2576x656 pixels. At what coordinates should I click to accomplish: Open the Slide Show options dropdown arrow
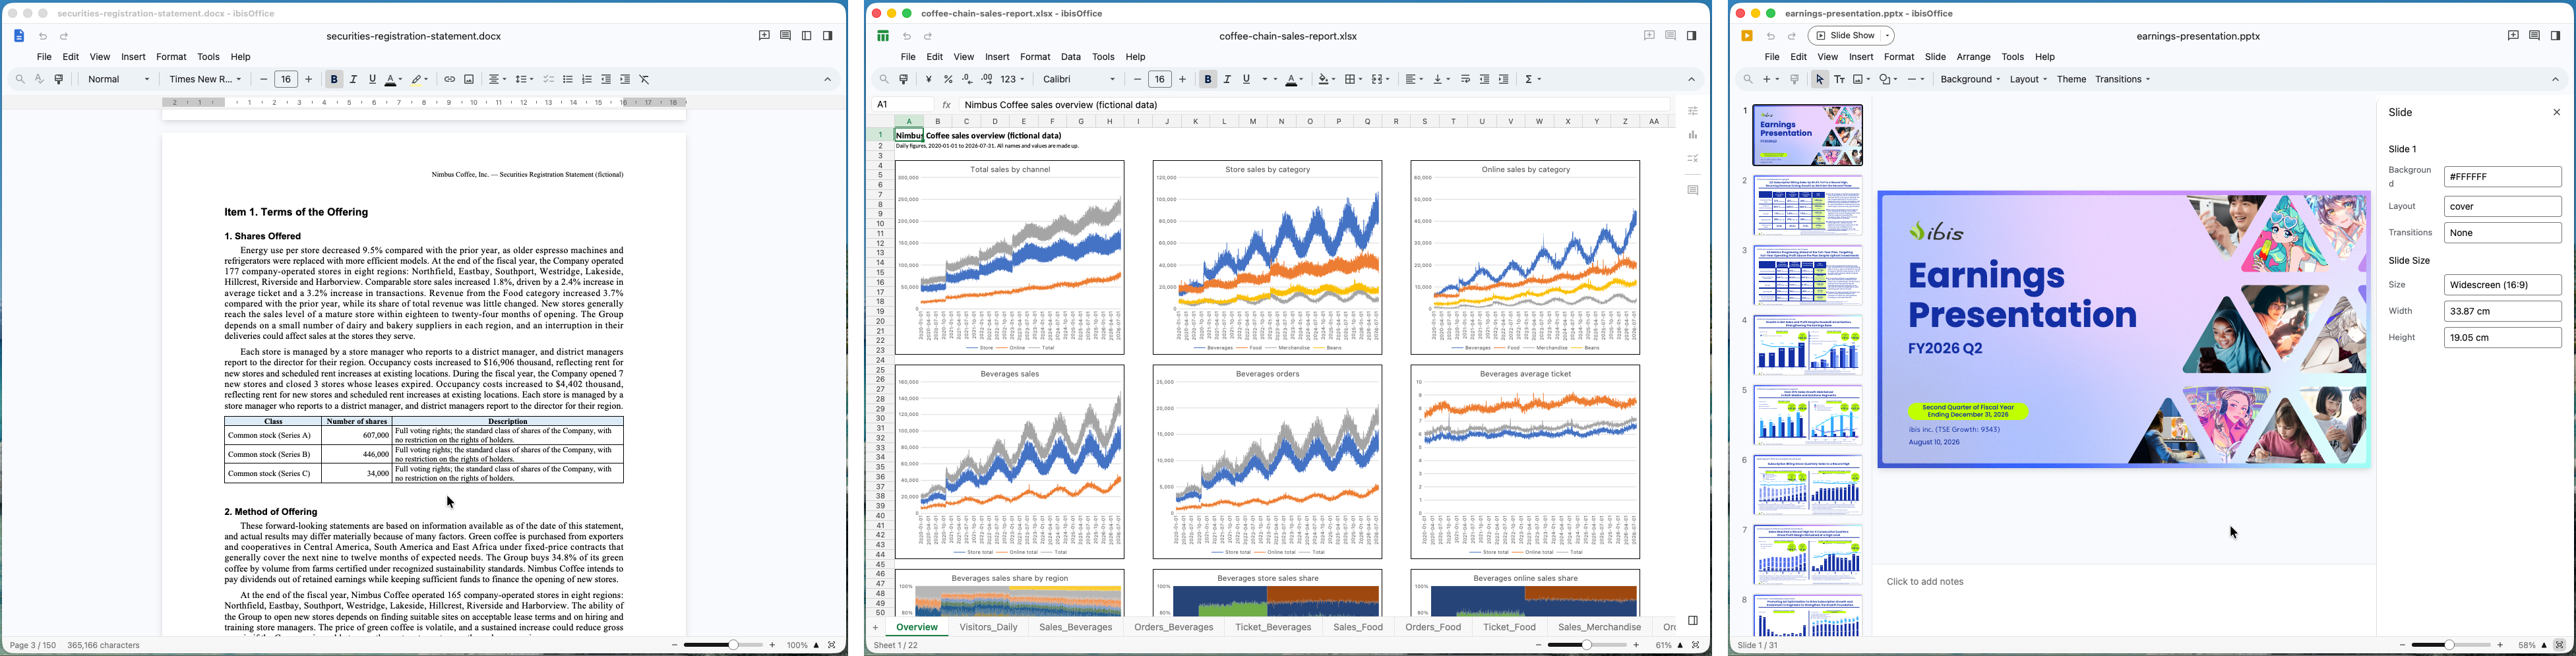click(x=1887, y=37)
